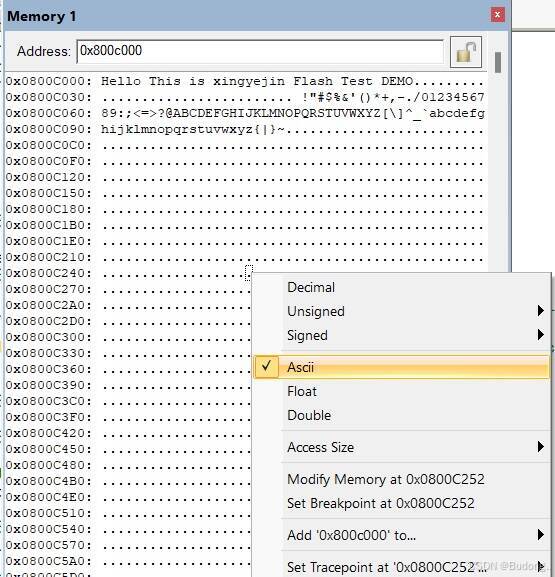Screen dimensions: 555x577
Task: Close the Memory 1 panel
Action: (x=498, y=15)
